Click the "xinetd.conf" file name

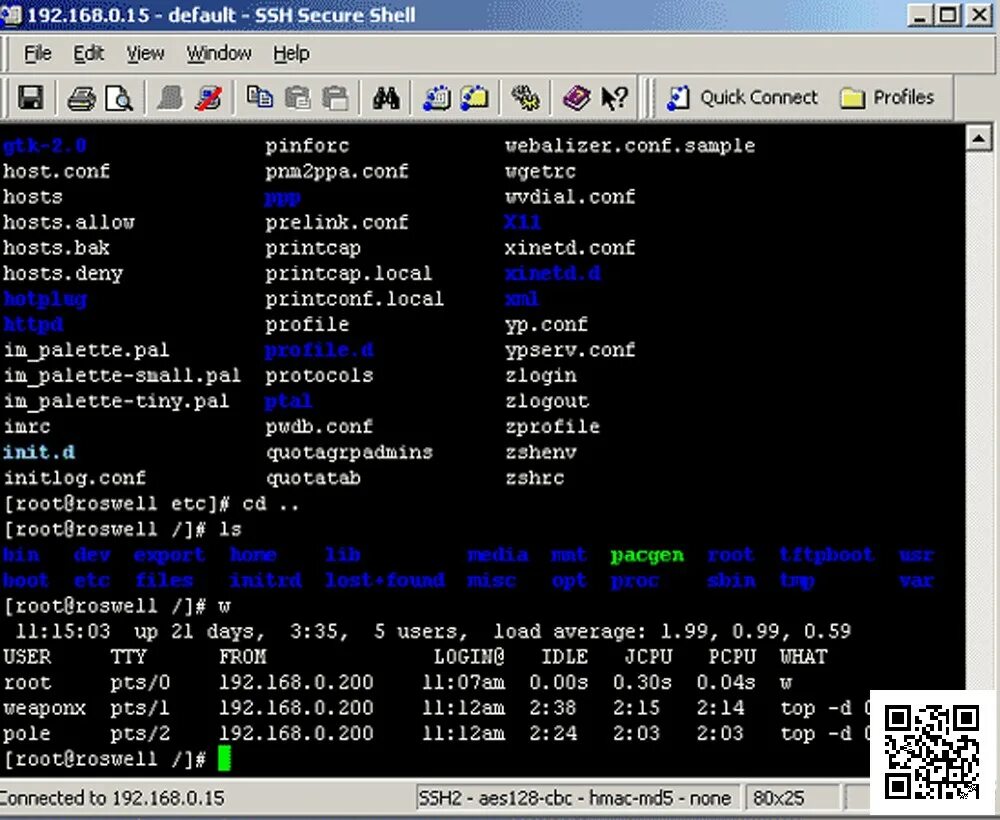[570, 248]
